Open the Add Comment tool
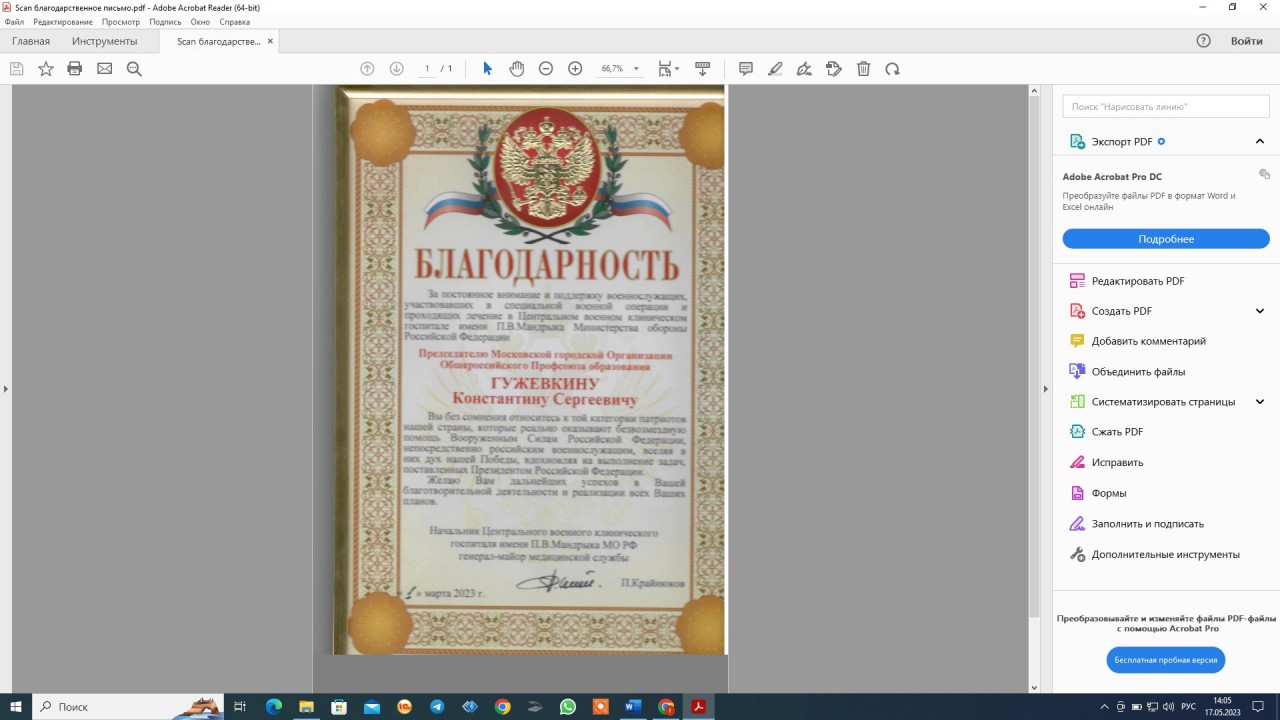Viewport: 1280px width, 720px height. click(x=745, y=68)
